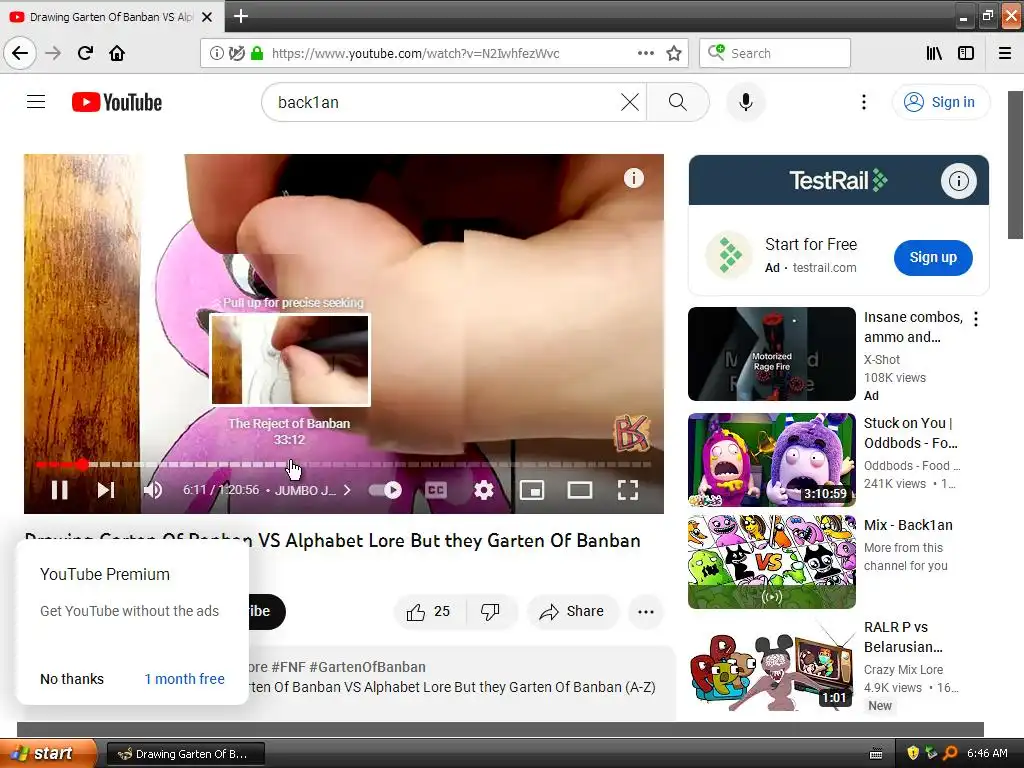Select Drawing Garten Of B taskbar item
The width and height of the screenshot is (1024, 768).
(186, 754)
